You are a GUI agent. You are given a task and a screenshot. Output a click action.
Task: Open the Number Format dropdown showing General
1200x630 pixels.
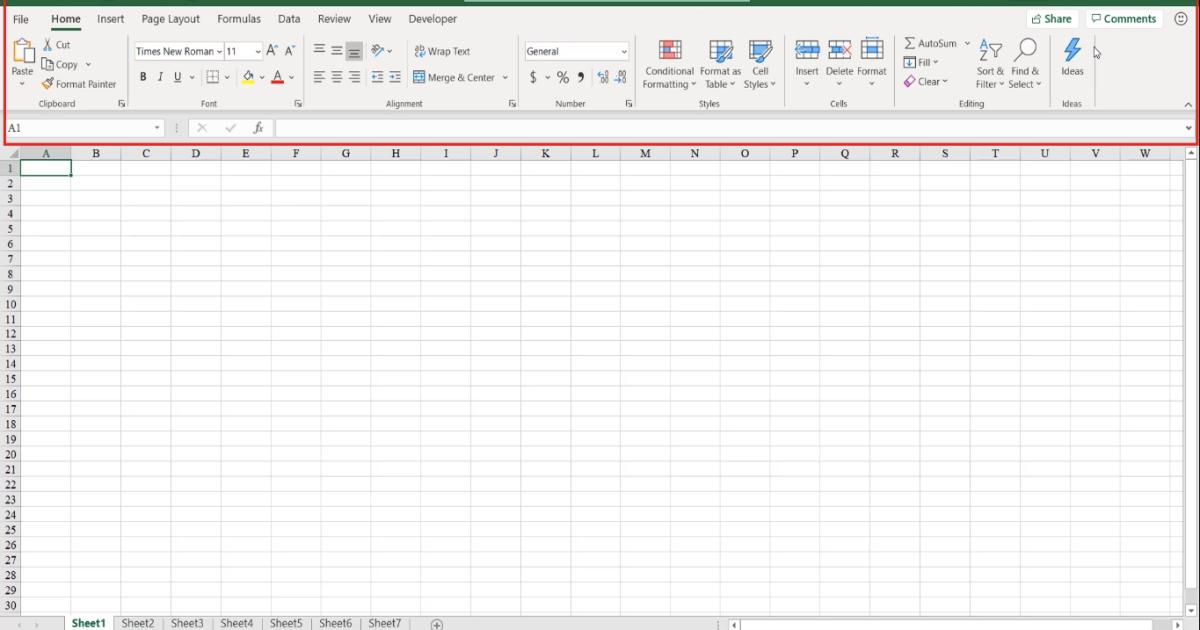pos(576,50)
